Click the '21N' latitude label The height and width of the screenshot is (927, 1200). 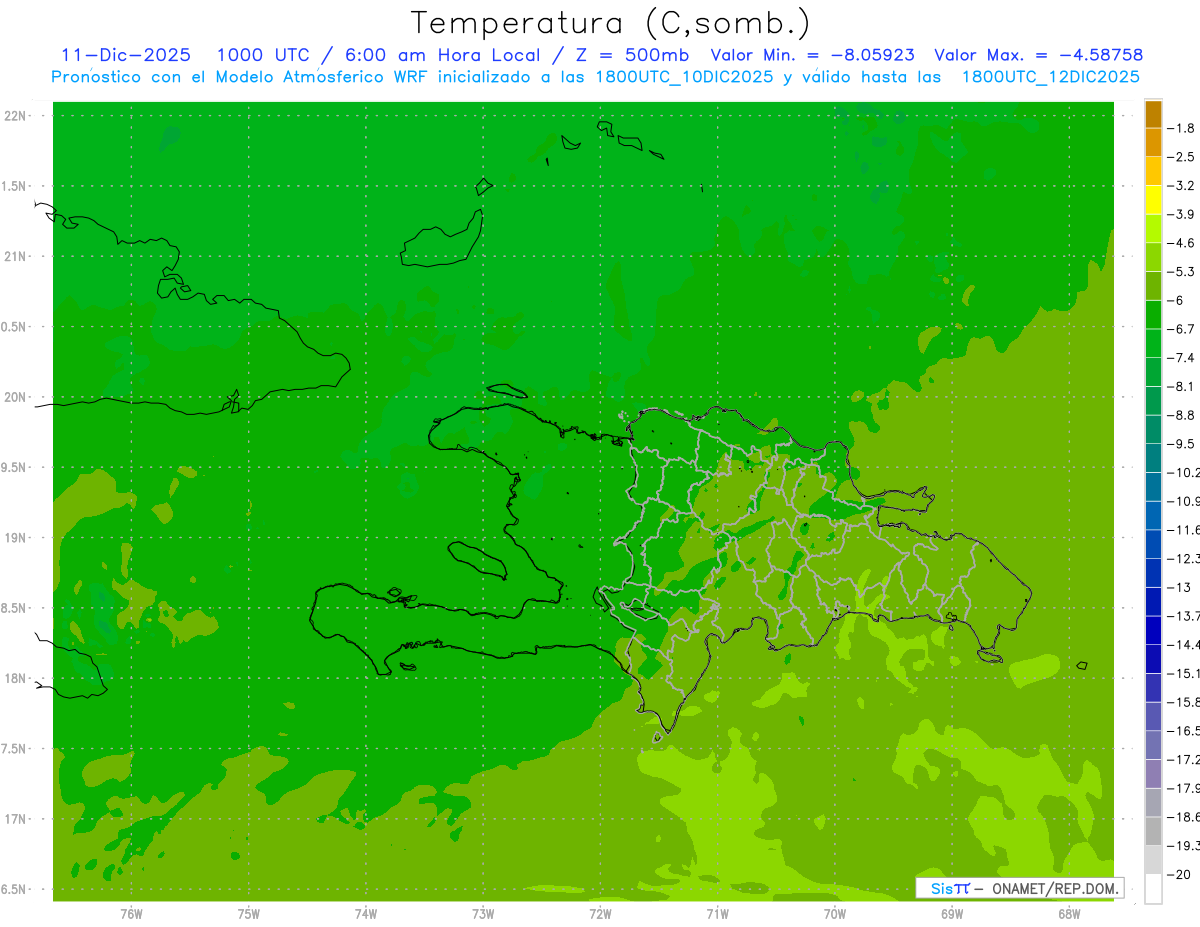click(x=17, y=256)
